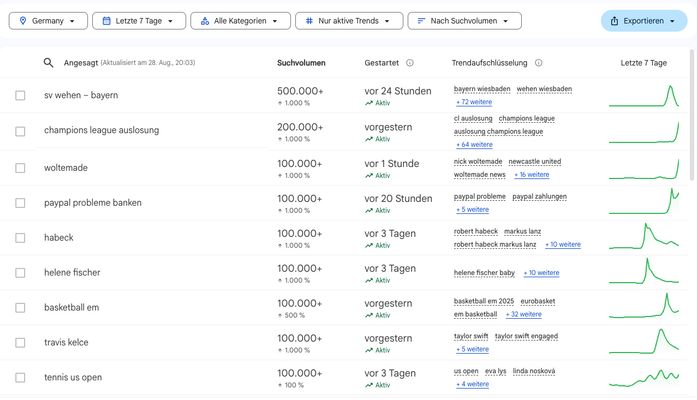This screenshot has height=400, width=697.
Task: Click info icon next to Gestartet
Action: click(x=410, y=63)
